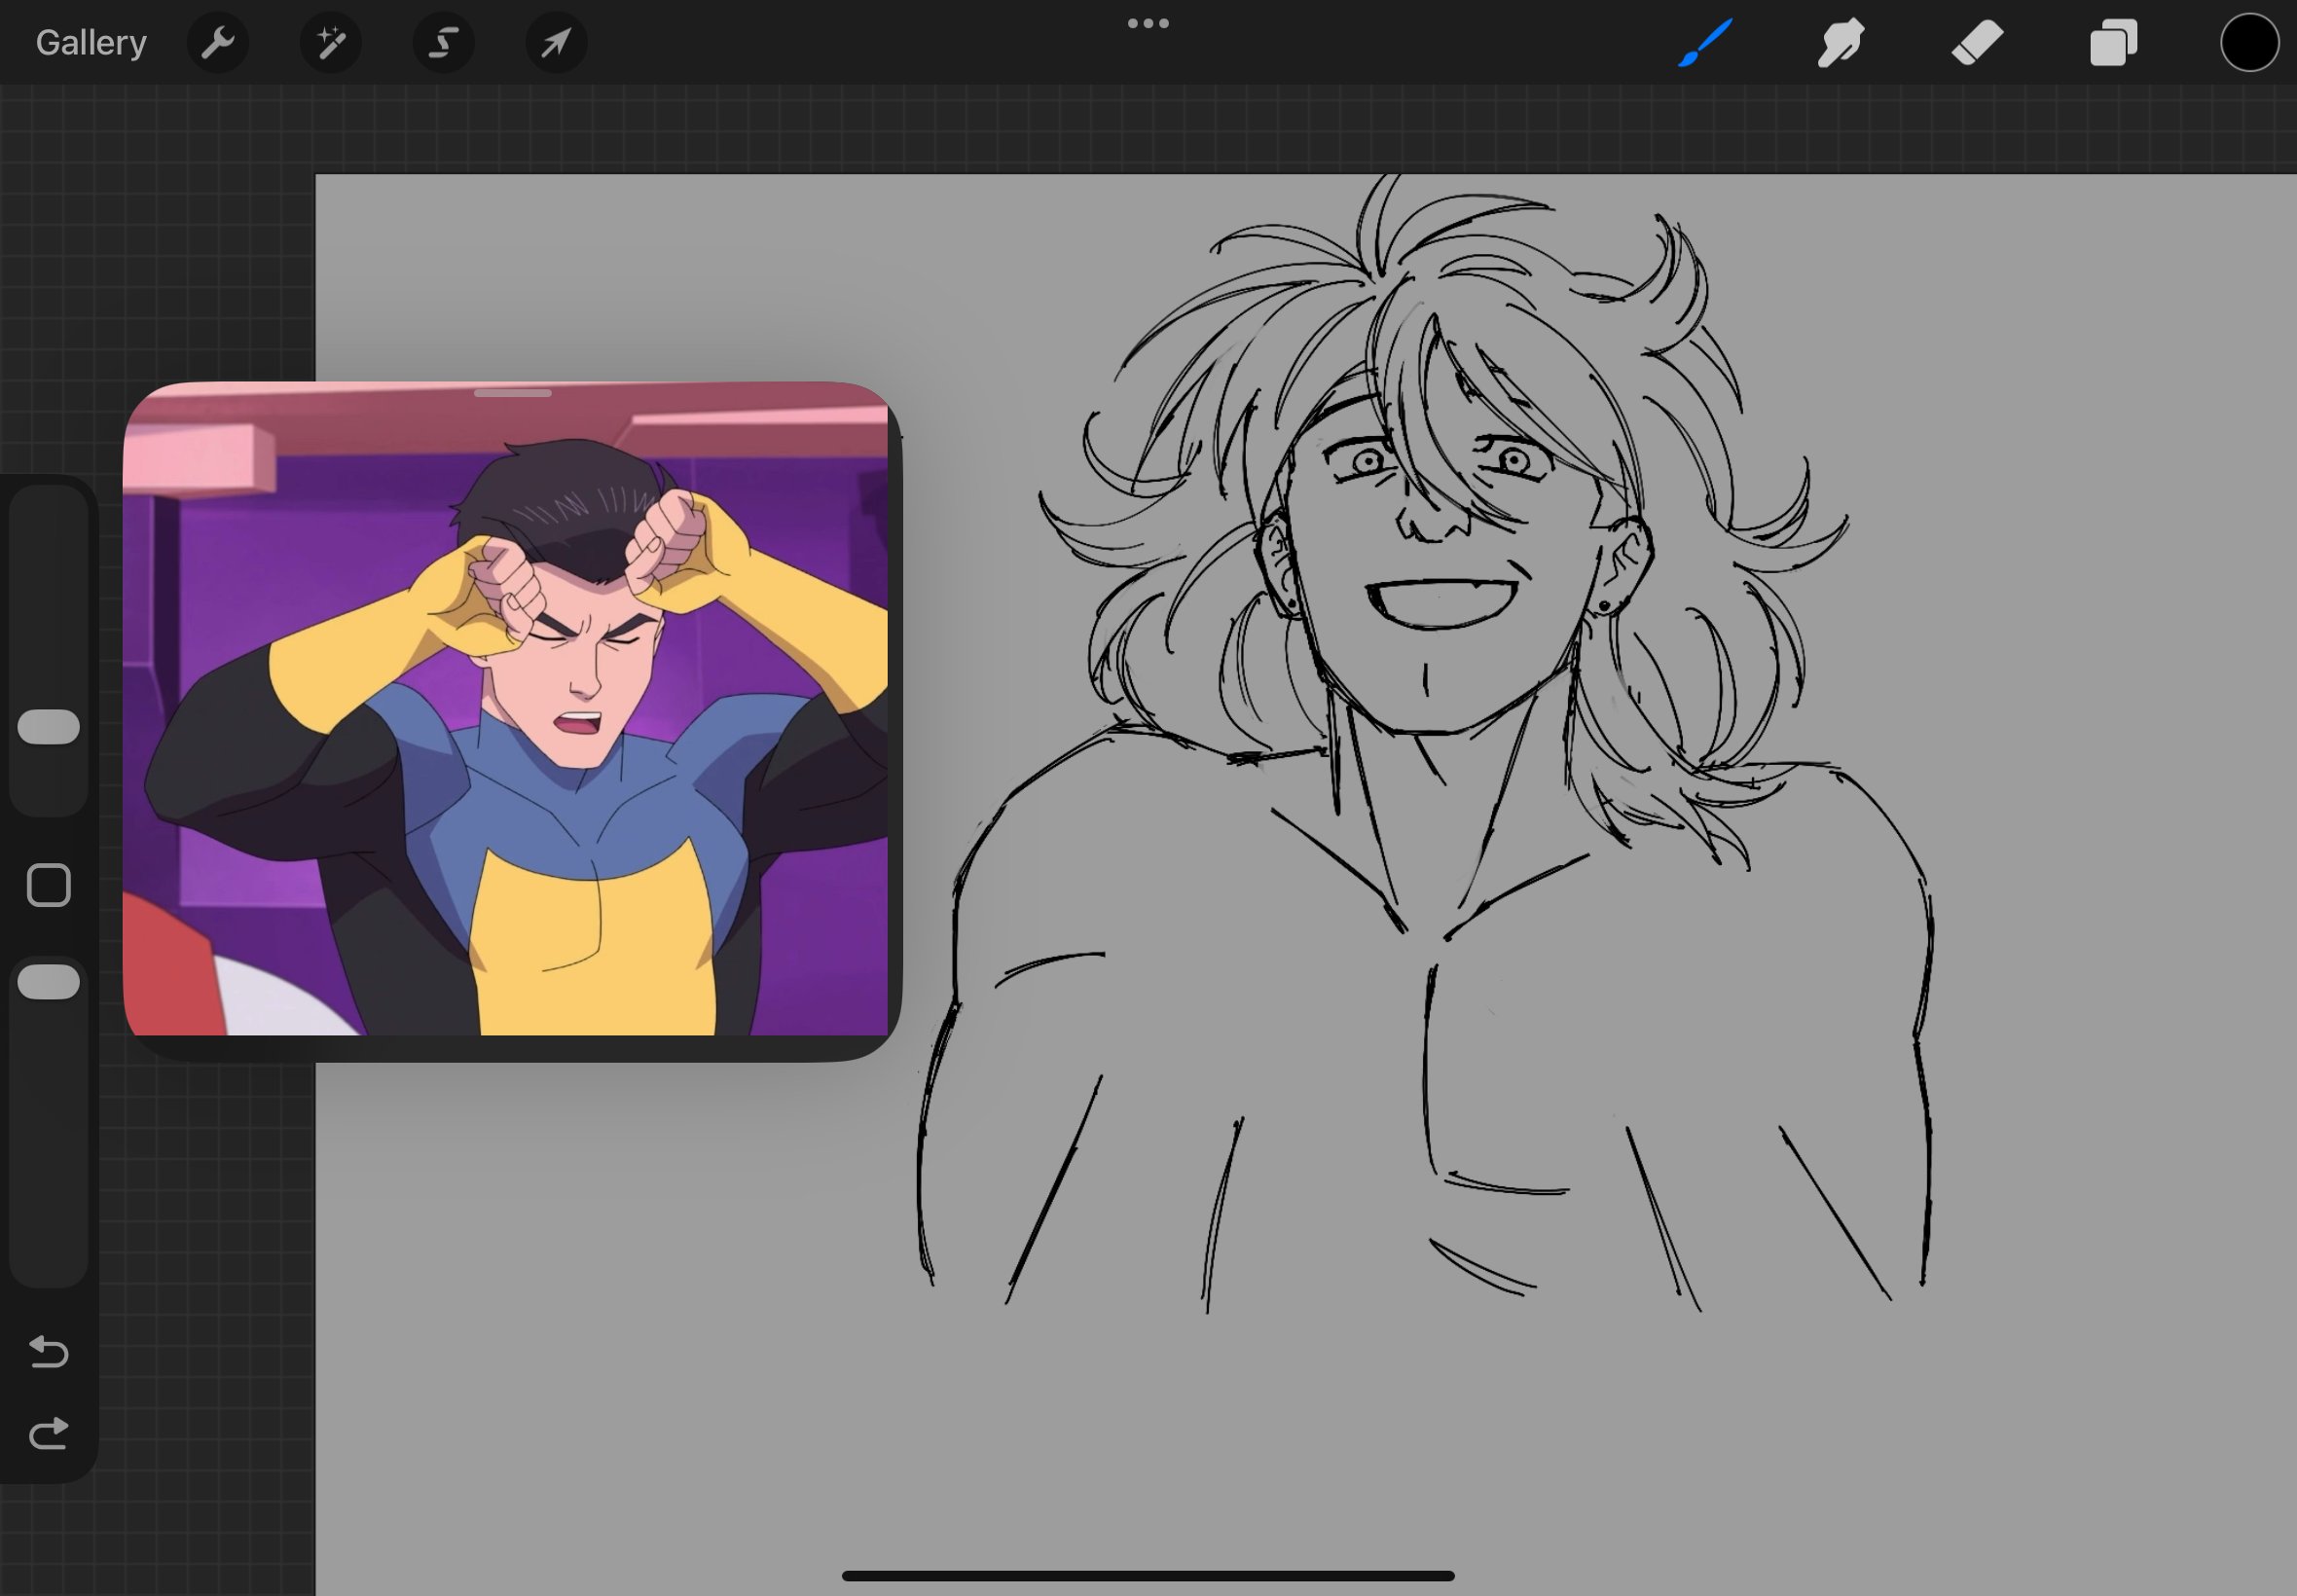The width and height of the screenshot is (2297, 1596).
Task: Click the brush size slider handle
Action: point(49,727)
